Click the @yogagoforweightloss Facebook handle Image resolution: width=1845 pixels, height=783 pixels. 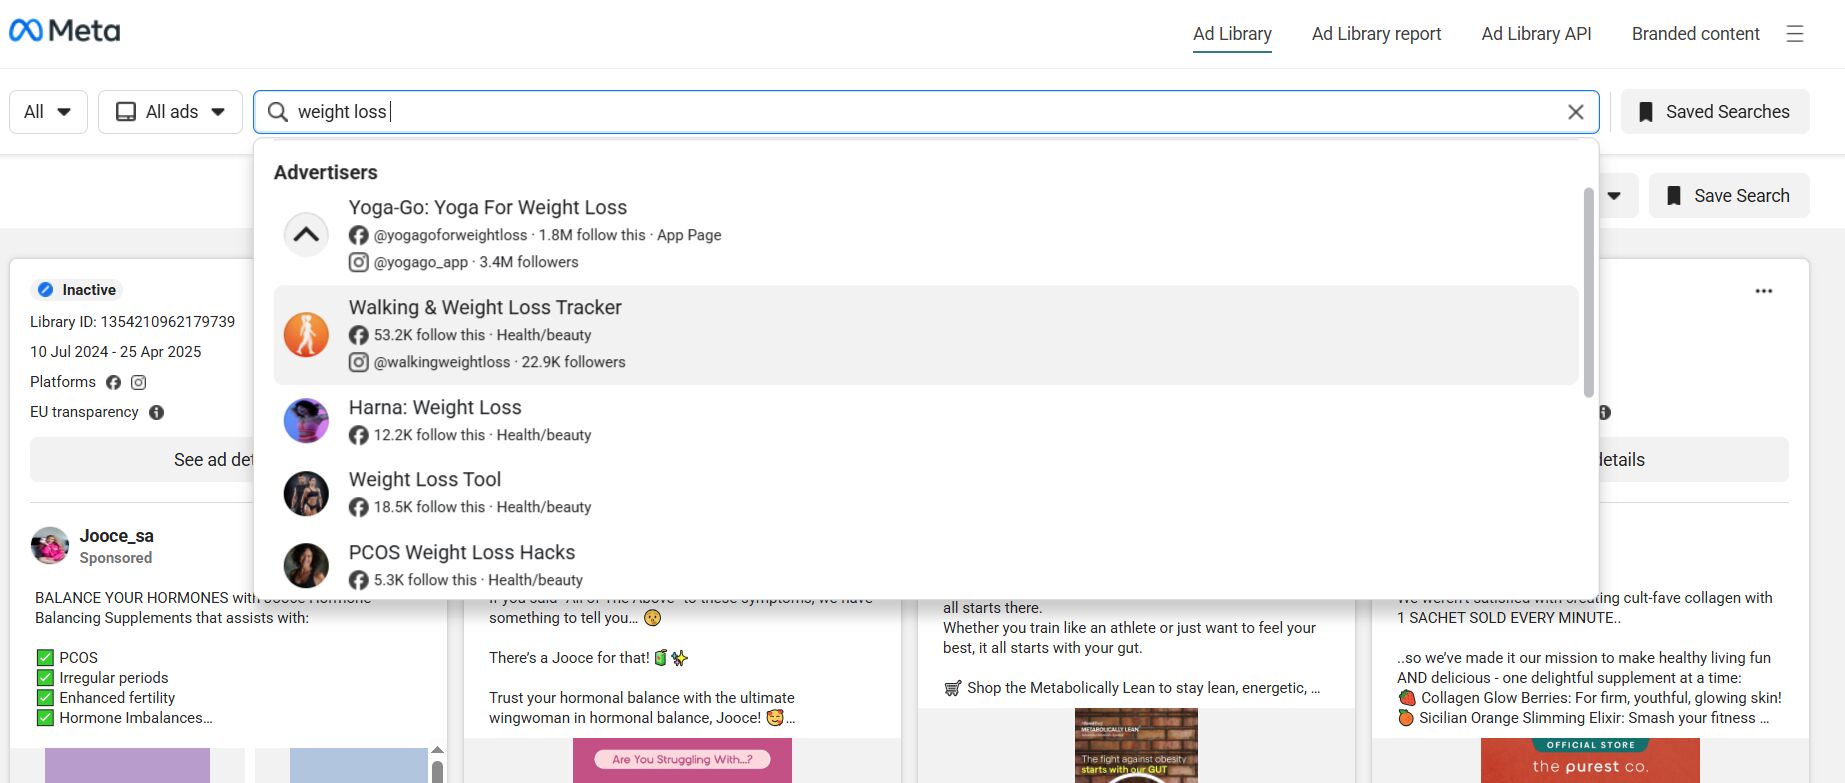pos(450,235)
